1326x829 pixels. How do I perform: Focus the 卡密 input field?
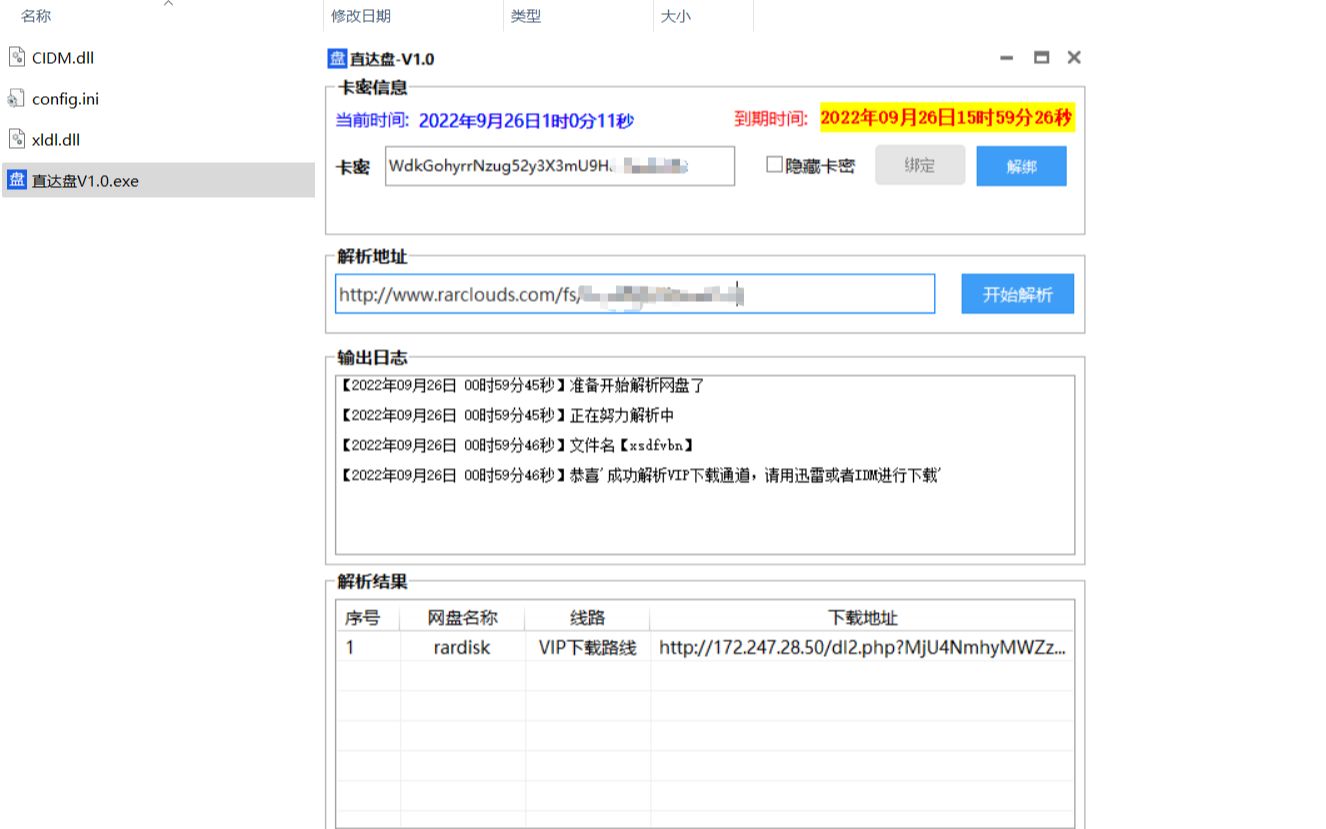pos(560,166)
